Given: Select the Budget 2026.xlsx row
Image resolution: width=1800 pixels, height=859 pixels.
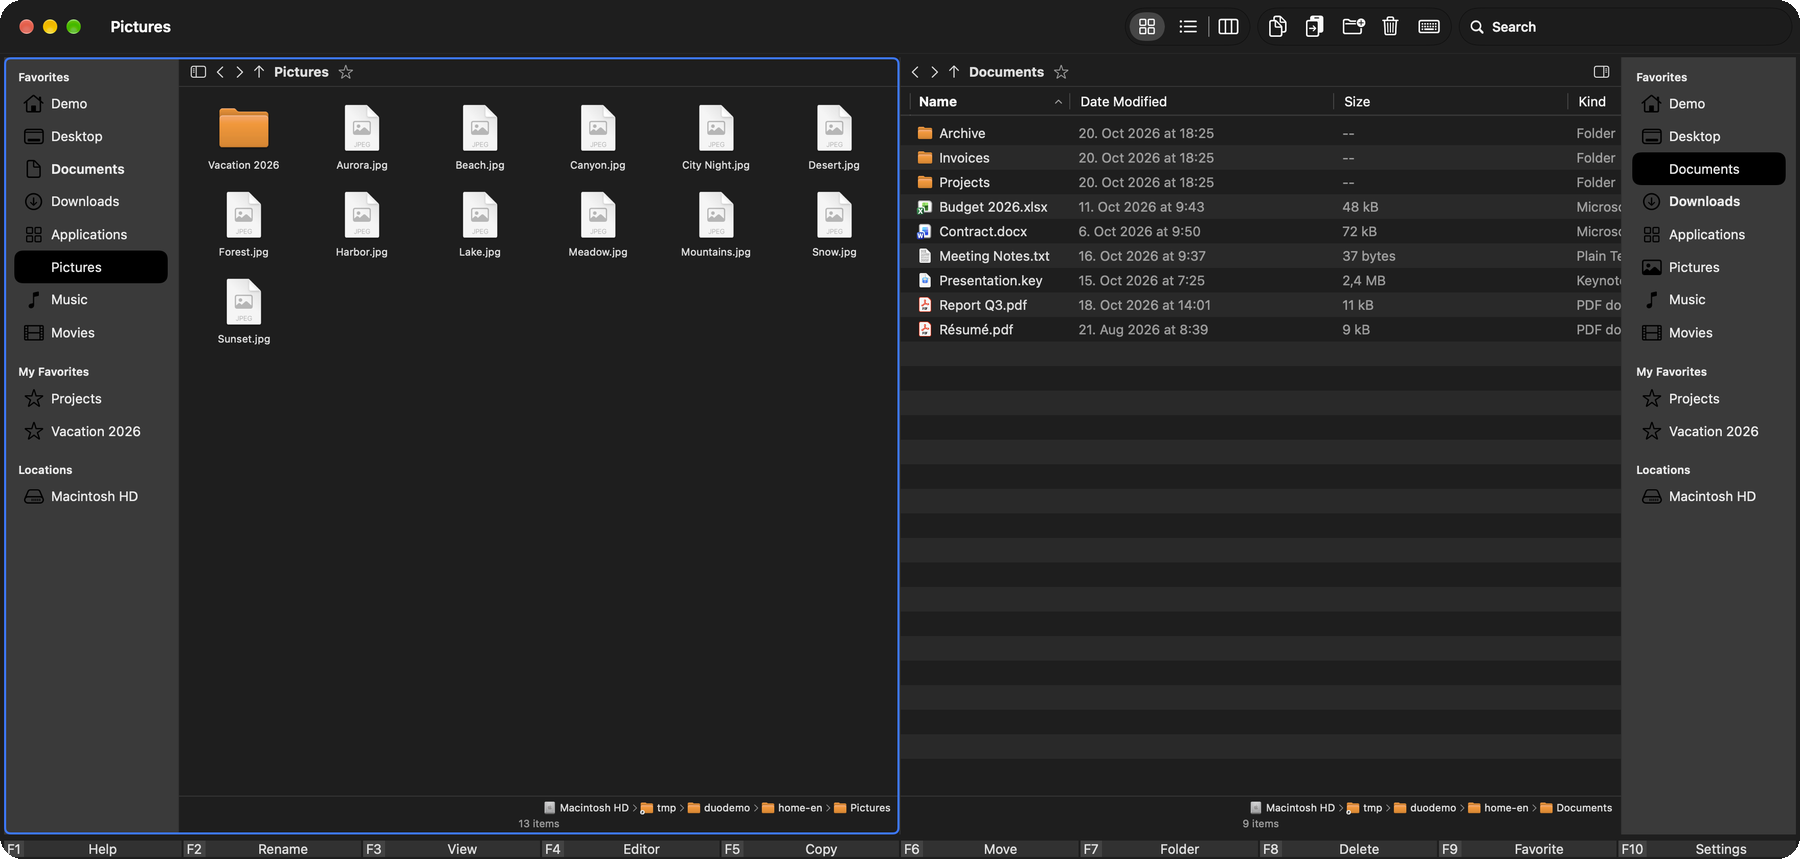Looking at the screenshot, I should pyautogui.click(x=1260, y=207).
